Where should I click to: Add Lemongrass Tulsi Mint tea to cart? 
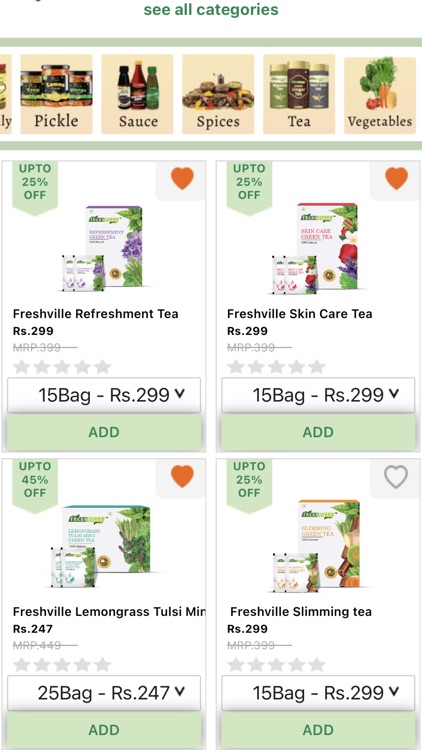(x=104, y=730)
